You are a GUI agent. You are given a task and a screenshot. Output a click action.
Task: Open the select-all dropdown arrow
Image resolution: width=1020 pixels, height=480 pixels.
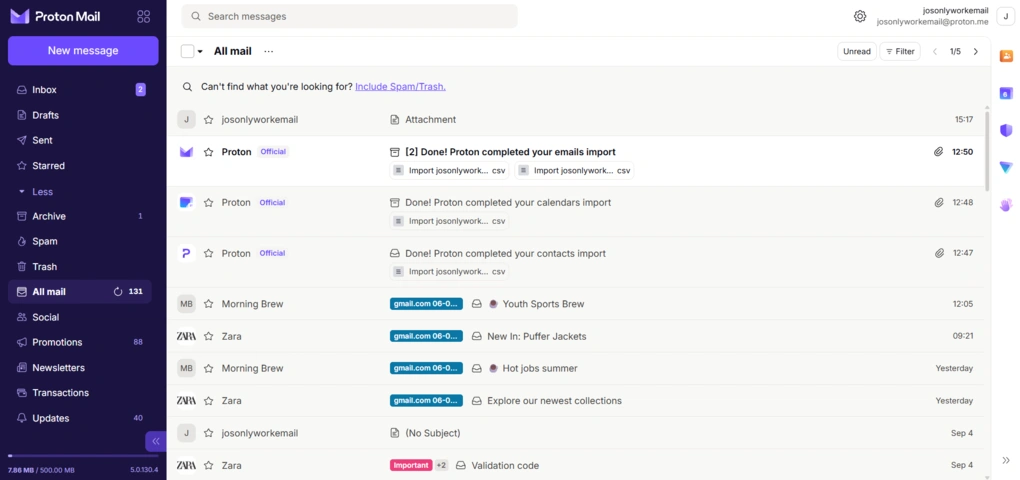pos(200,51)
